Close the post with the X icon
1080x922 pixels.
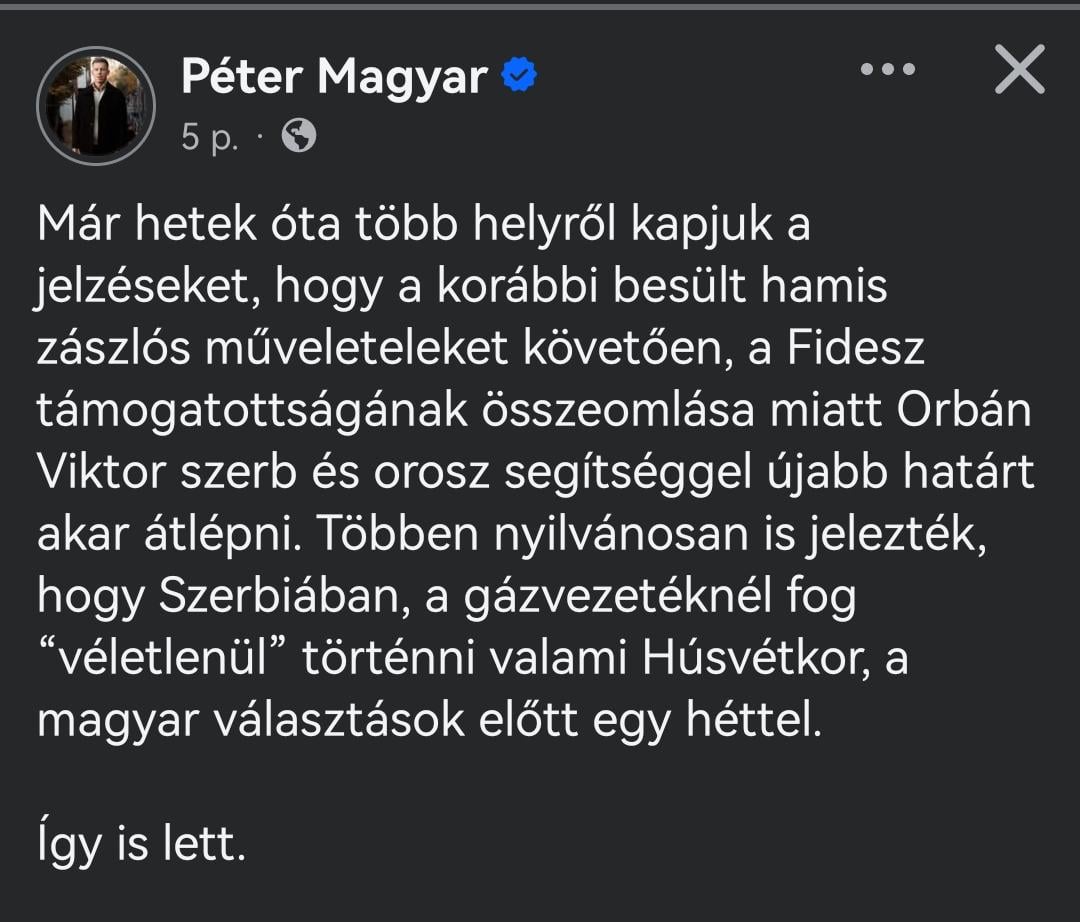tap(1020, 70)
